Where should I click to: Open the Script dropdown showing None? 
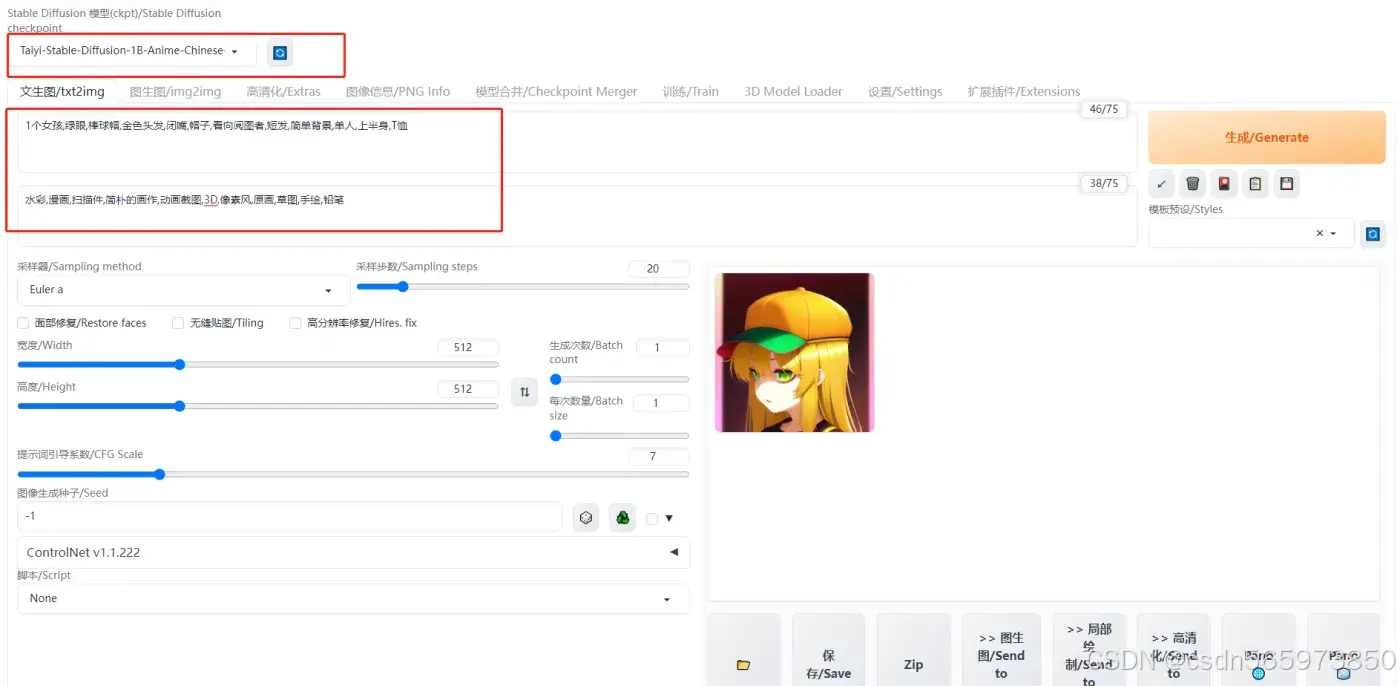click(352, 599)
